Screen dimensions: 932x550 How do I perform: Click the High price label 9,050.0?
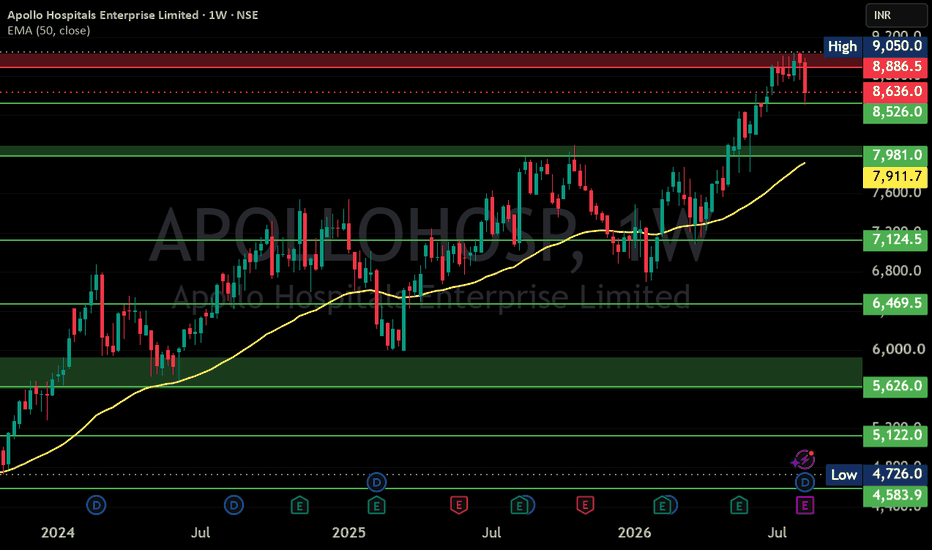pyautogui.click(x=896, y=46)
